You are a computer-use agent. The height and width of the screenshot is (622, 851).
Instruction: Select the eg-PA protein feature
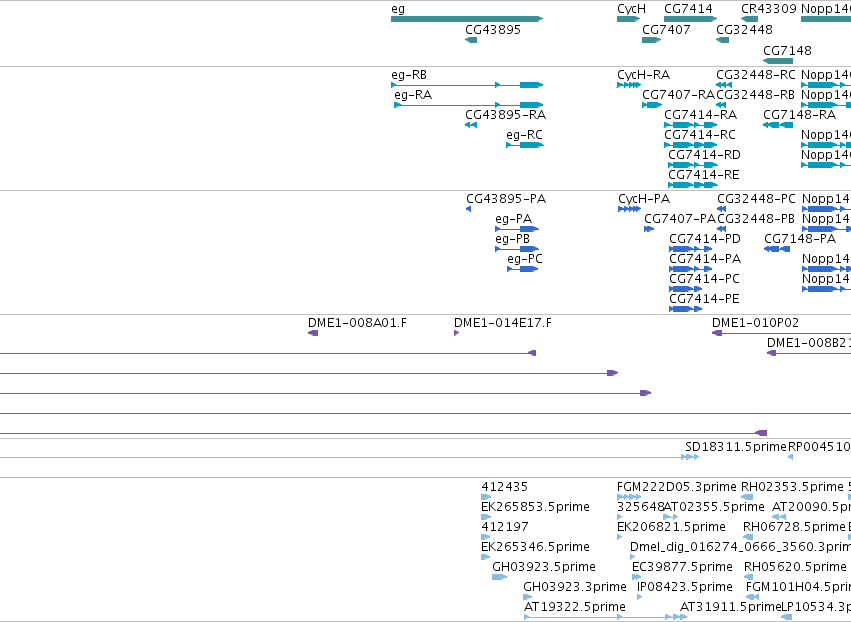click(517, 229)
